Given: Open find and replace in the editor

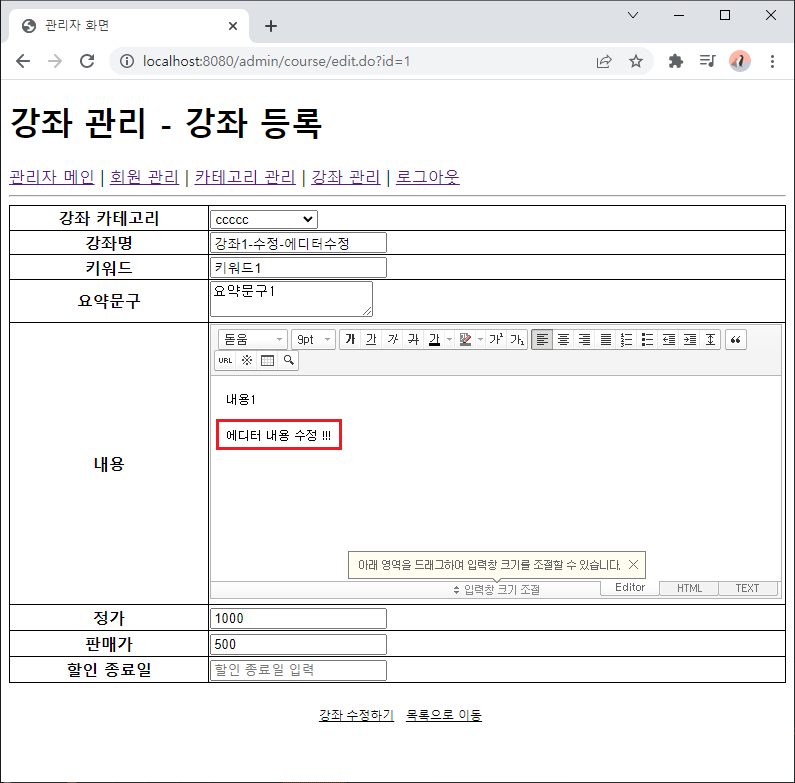Looking at the screenshot, I should click(288, 361).
